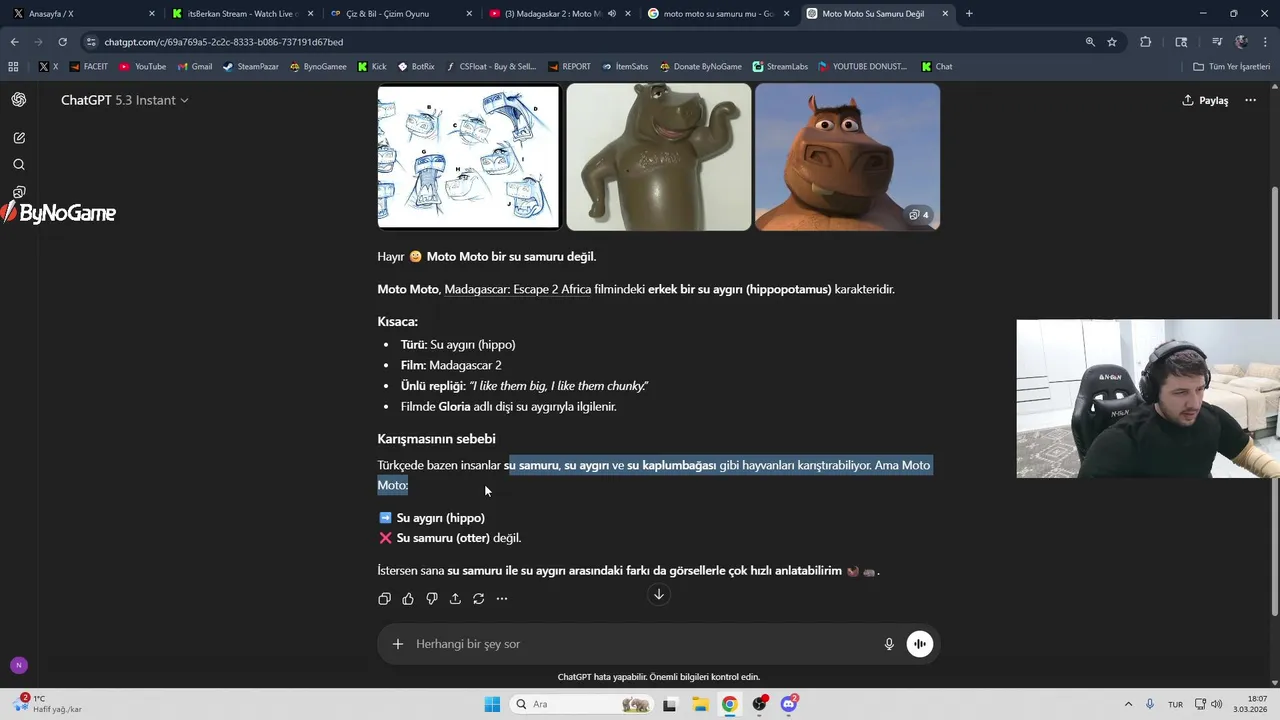The width and height of the screenshot is (1280, 720).
Task: Jump to bottom with the down-arrow button
Action: (658, 594)
